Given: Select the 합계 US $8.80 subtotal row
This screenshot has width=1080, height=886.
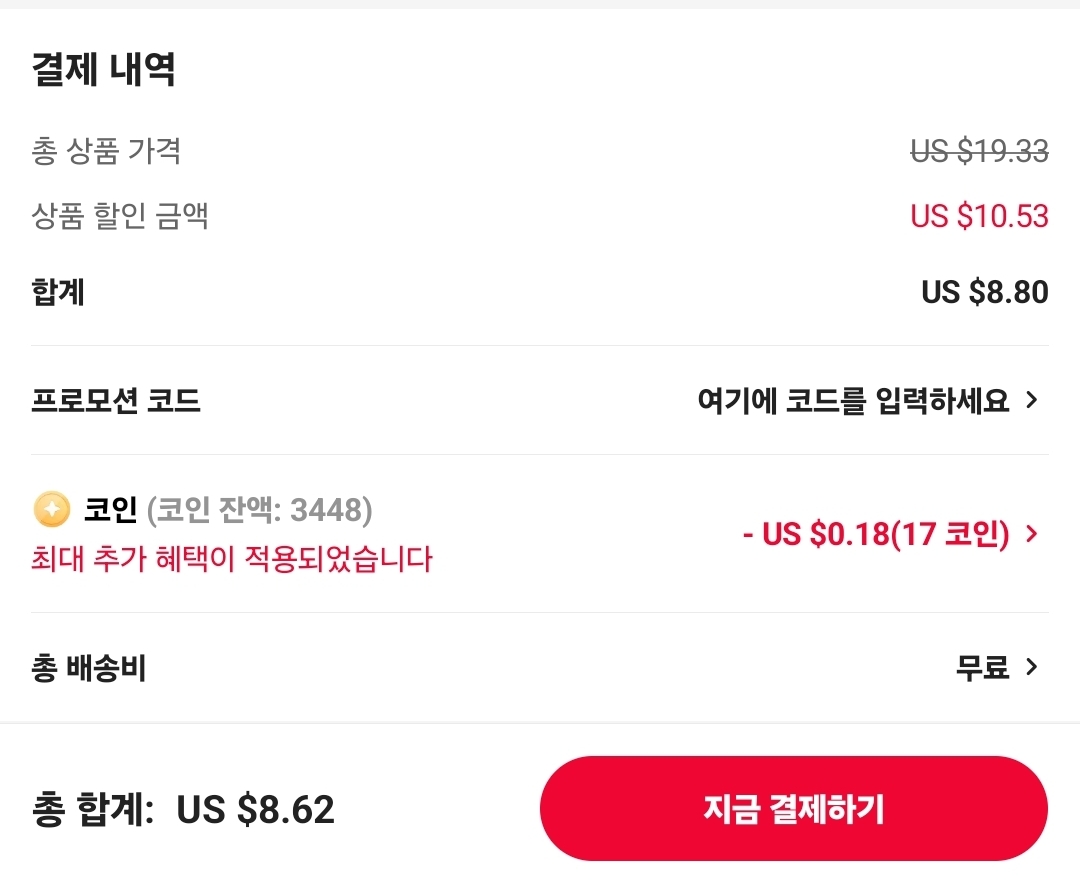Looking at the screenshot, I should pyautogui.click(x=540, y=292).
